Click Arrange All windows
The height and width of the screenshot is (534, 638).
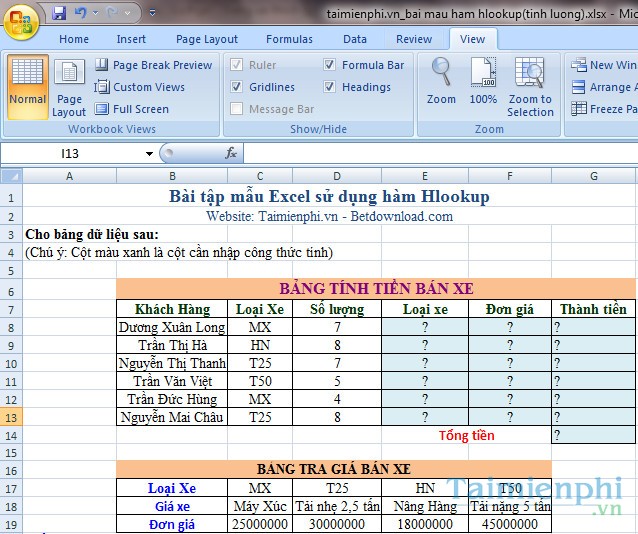tap(604, 87)
